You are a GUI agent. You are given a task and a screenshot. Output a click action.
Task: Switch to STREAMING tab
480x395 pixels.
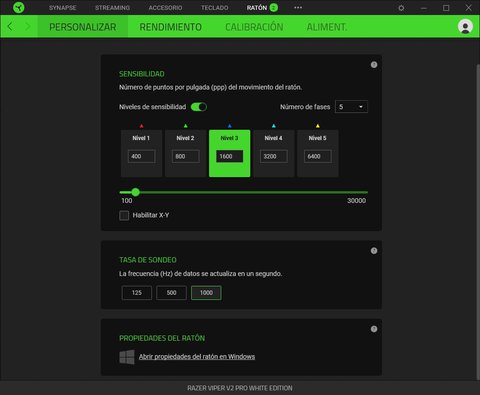pos(112,7)
